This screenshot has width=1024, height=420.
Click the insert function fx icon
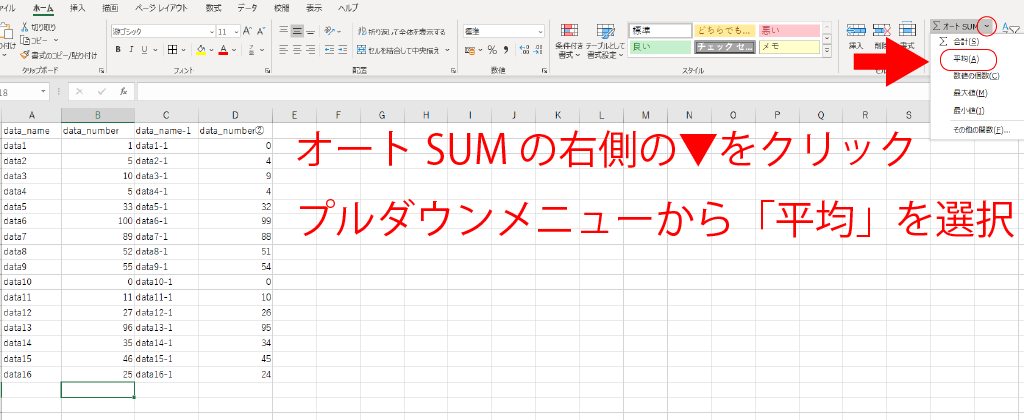(x=122, y=91)
